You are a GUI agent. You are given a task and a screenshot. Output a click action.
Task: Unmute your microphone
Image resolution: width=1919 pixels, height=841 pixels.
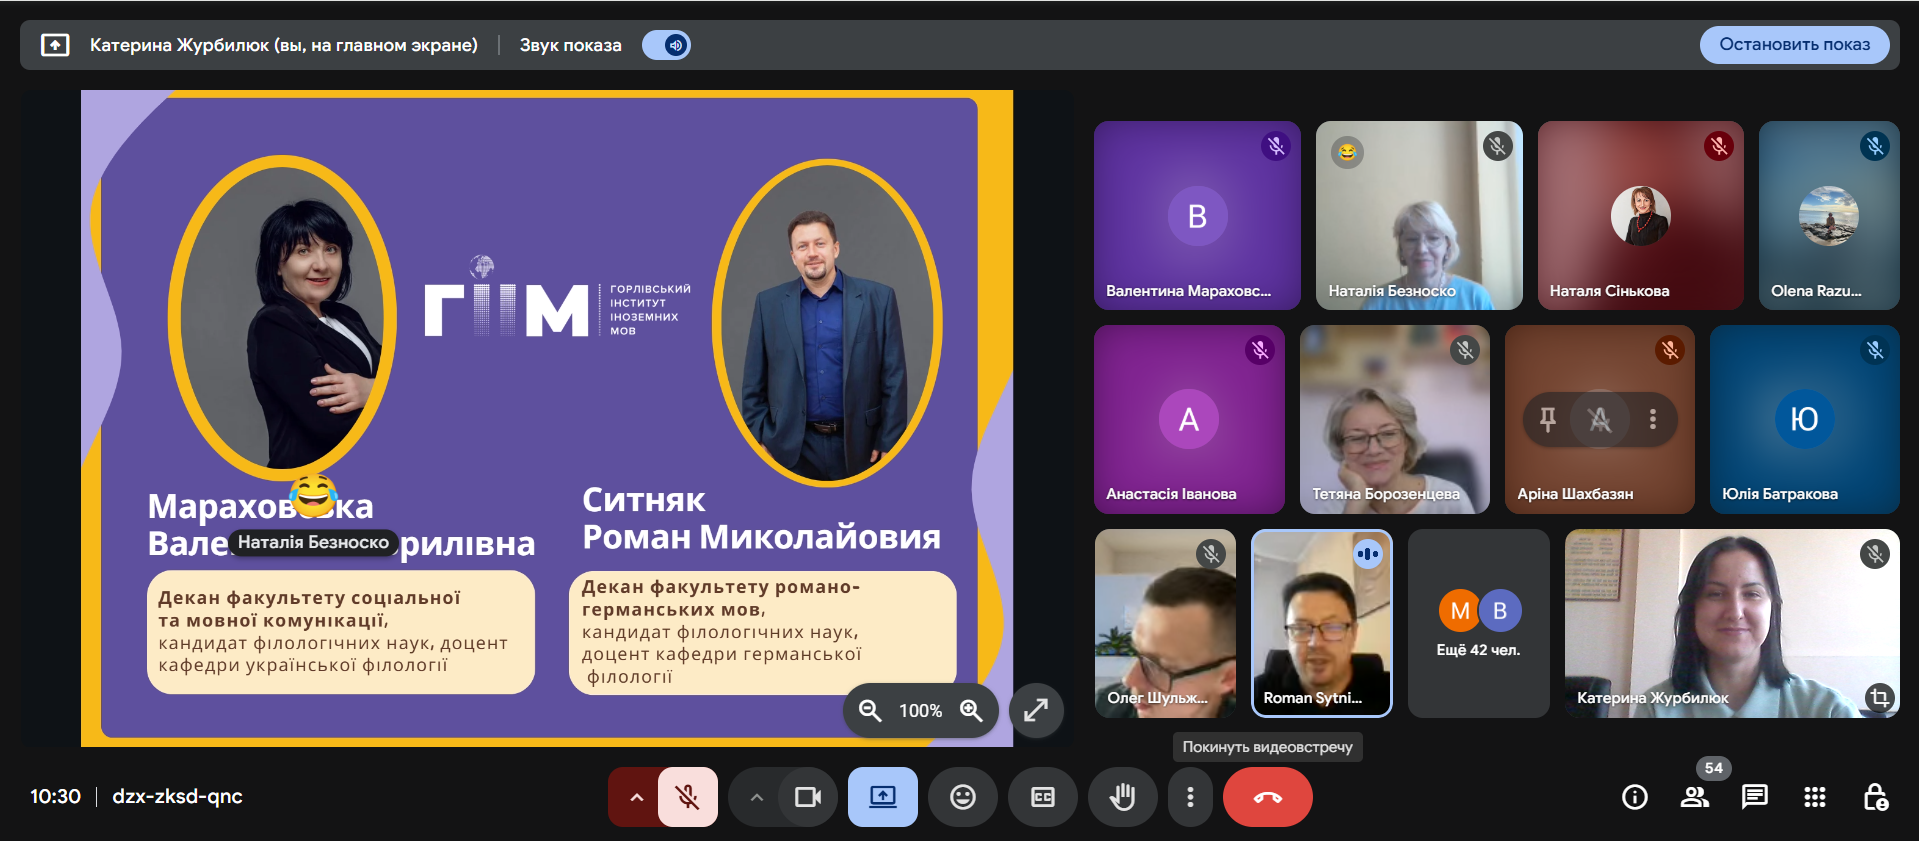688,797
